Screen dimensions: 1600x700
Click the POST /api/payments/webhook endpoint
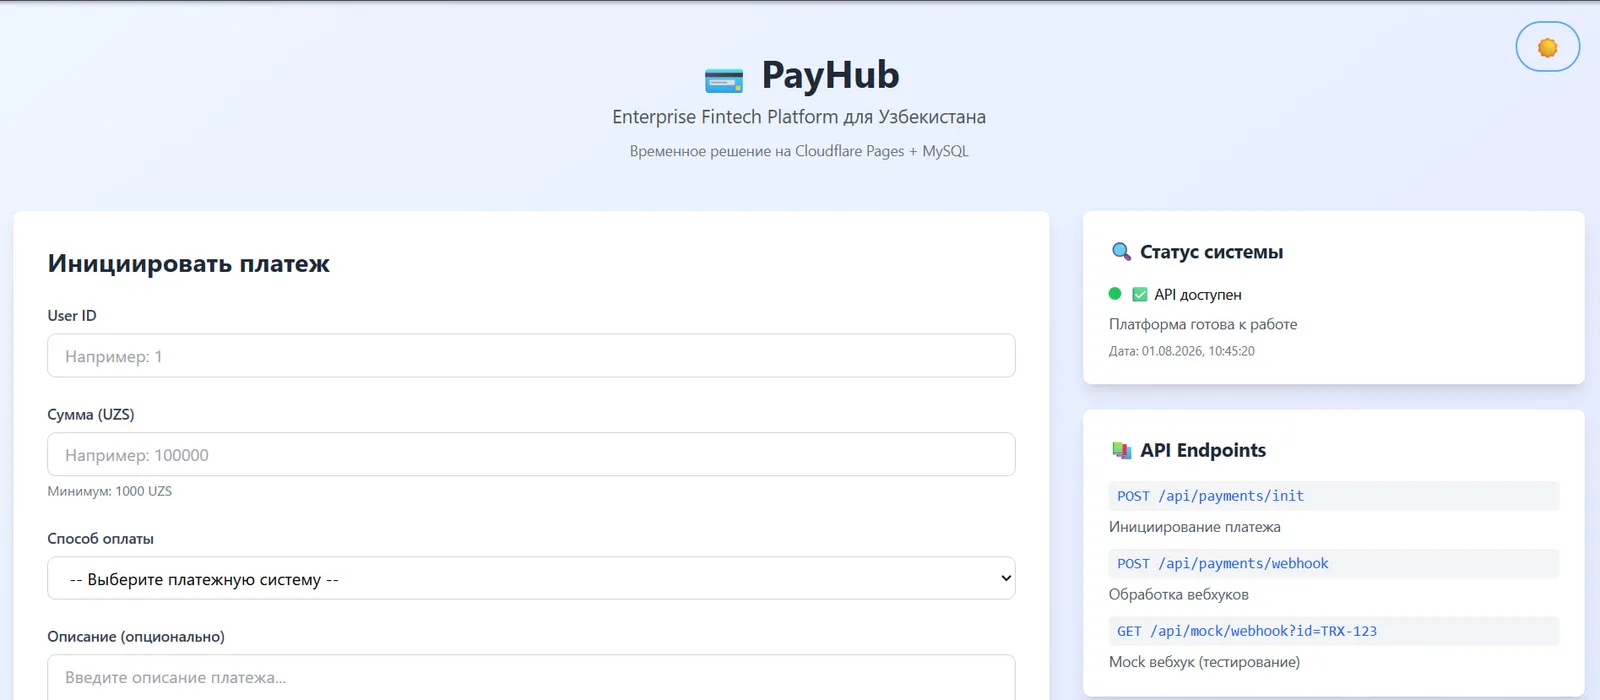pyautogui.click(x=1334, y=564)
